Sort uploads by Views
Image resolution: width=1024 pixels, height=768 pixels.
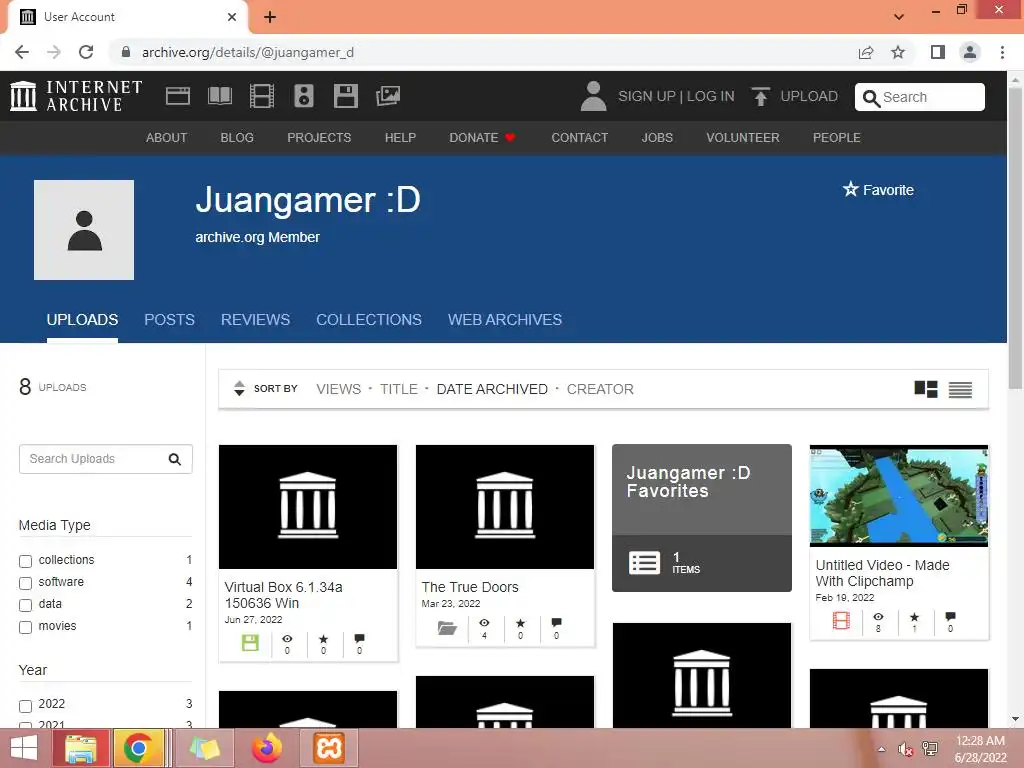tap(338, 389)
